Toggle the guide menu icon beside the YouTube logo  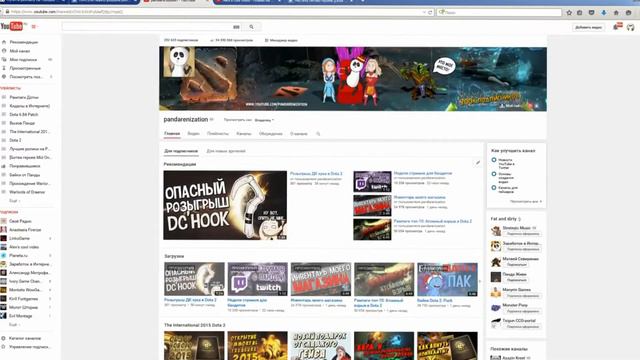tap(34, 27)
